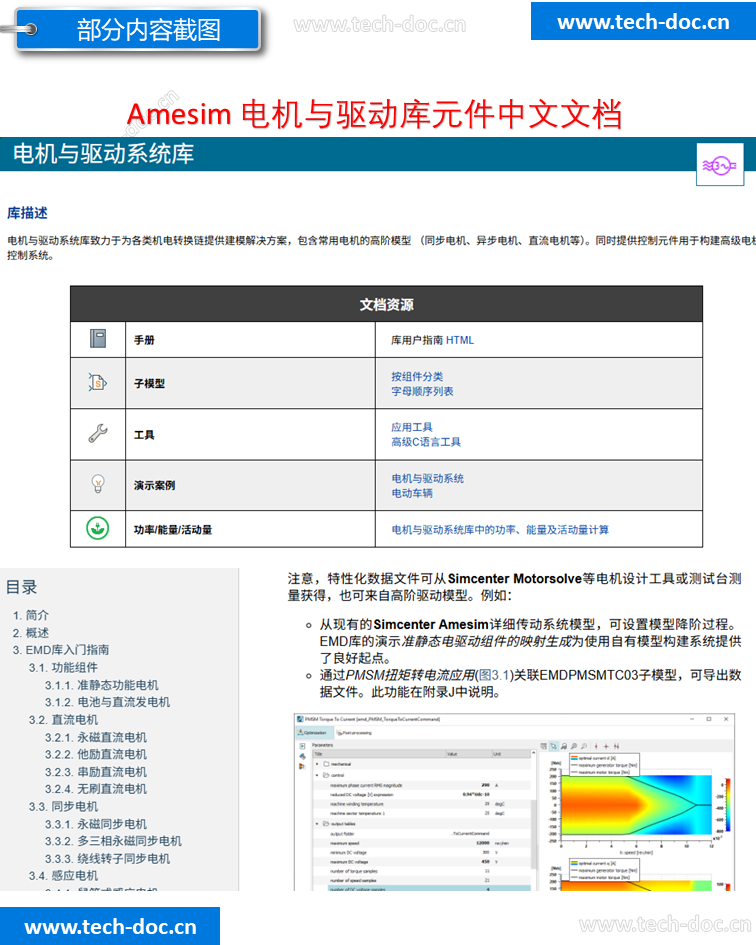This screenshot has height=945, width=756.
Task: Click the second magnifier icon in plot toolbar
Action: pos(584,746)
